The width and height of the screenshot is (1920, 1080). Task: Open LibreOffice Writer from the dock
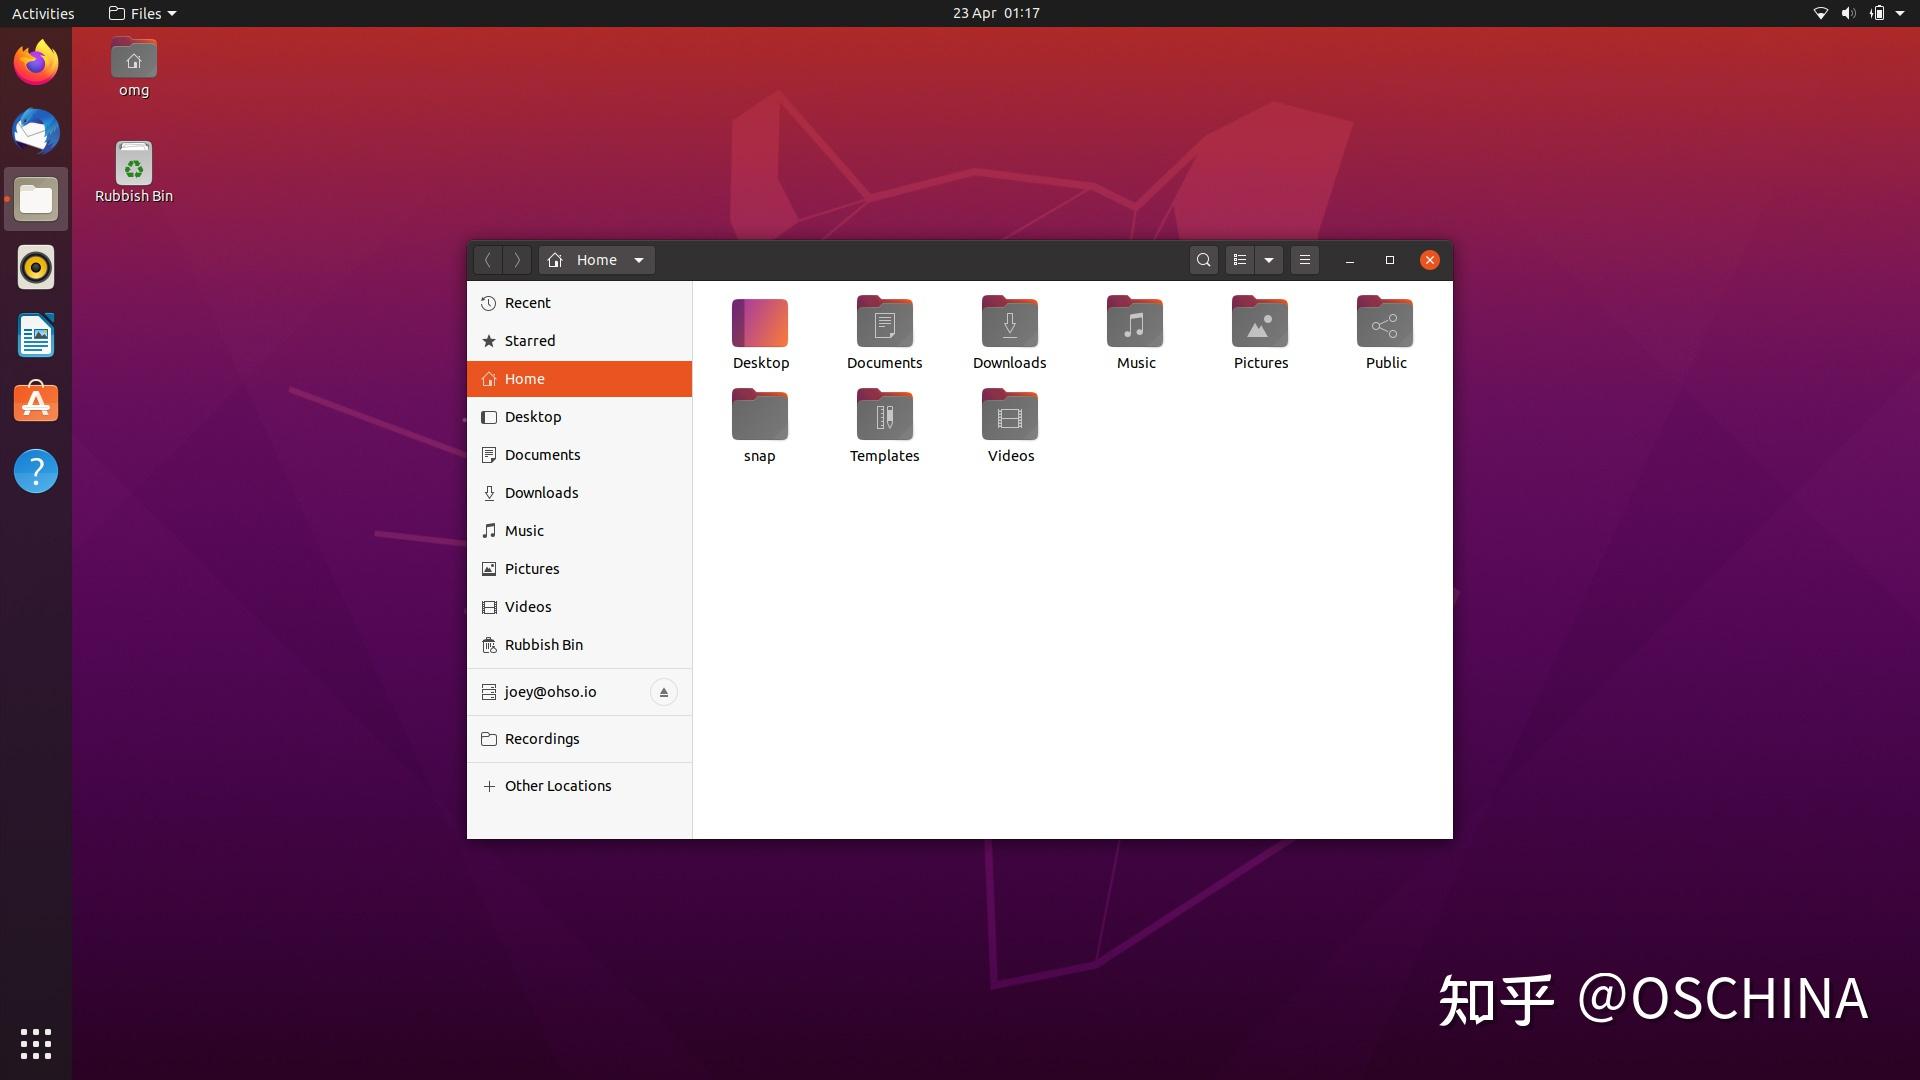pos(35,335)
